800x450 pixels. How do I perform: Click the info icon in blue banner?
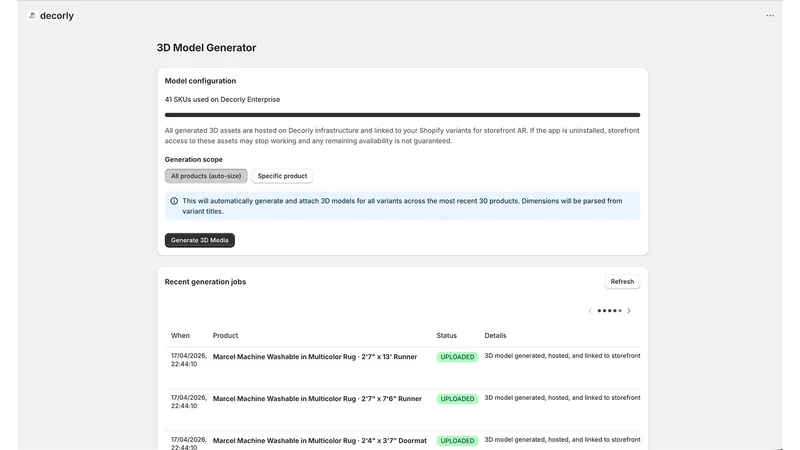pos(174,201)
